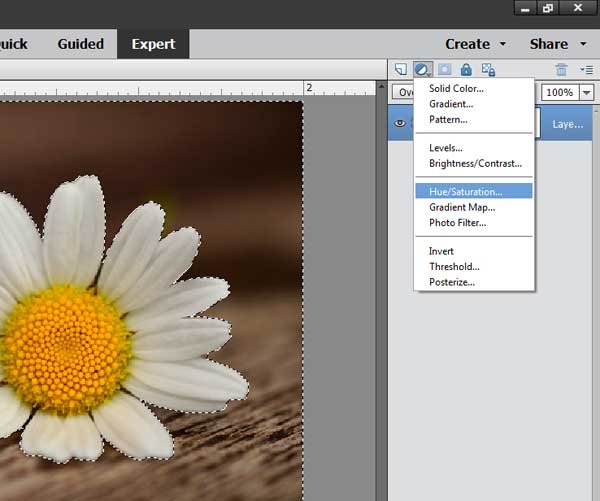This screenshot has height=501, width=600.
Task: Minimize the application window
Action: (x=525, y=8)
